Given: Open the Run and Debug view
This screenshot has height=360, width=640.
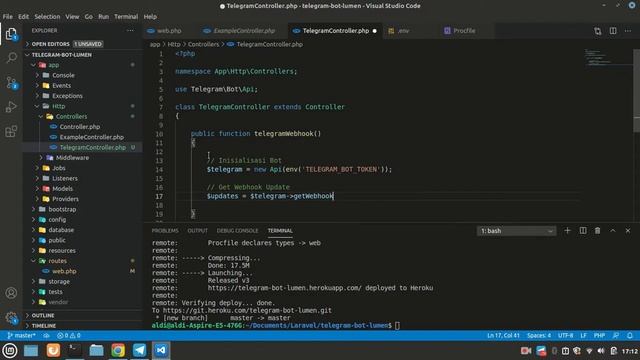Looking at the screenshot, I should point(11,107).
